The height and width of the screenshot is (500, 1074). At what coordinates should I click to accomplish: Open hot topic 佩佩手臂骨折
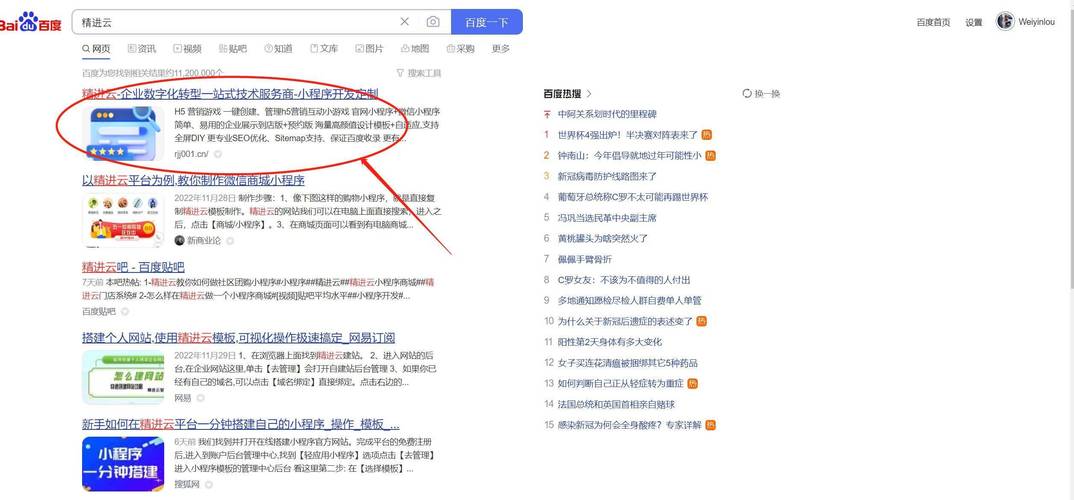coord(585,259)
